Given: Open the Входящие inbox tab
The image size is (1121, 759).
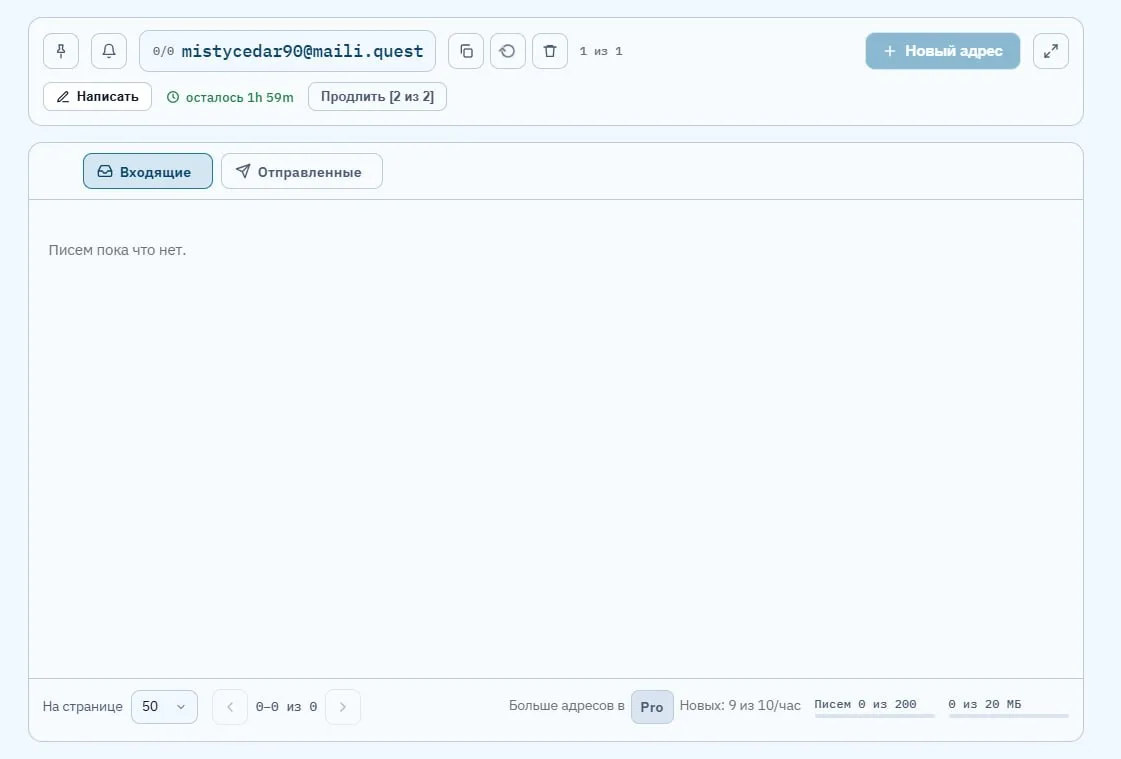Looking at the screenshot, I should [x=148, y=172].
